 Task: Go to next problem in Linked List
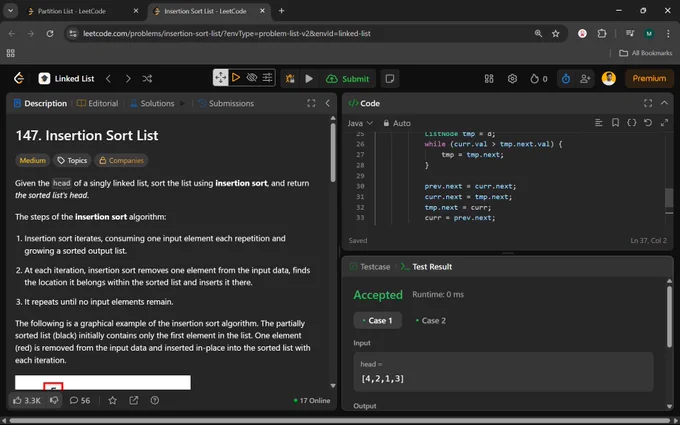[128, 78]
